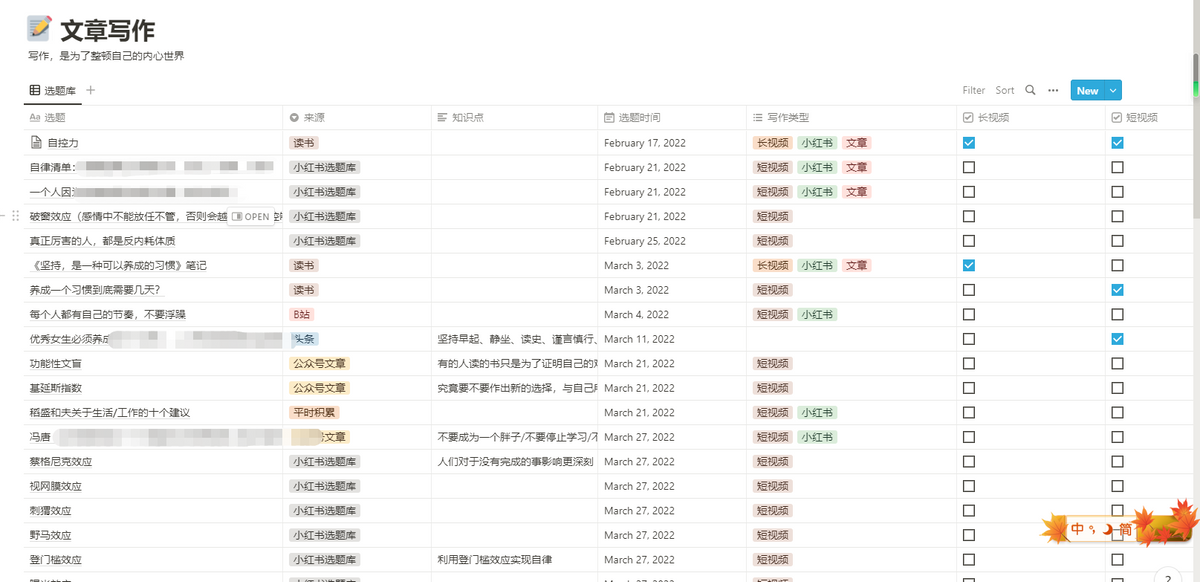Switch to the 选题库 view tab
The height and width of the screenshot is (582, 1200).
pos(57,90)
